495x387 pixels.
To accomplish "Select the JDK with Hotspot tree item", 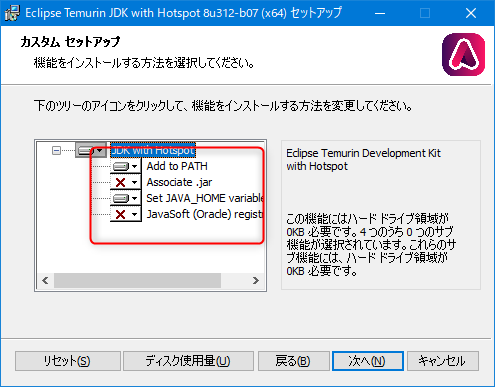I will coord(153,150).
